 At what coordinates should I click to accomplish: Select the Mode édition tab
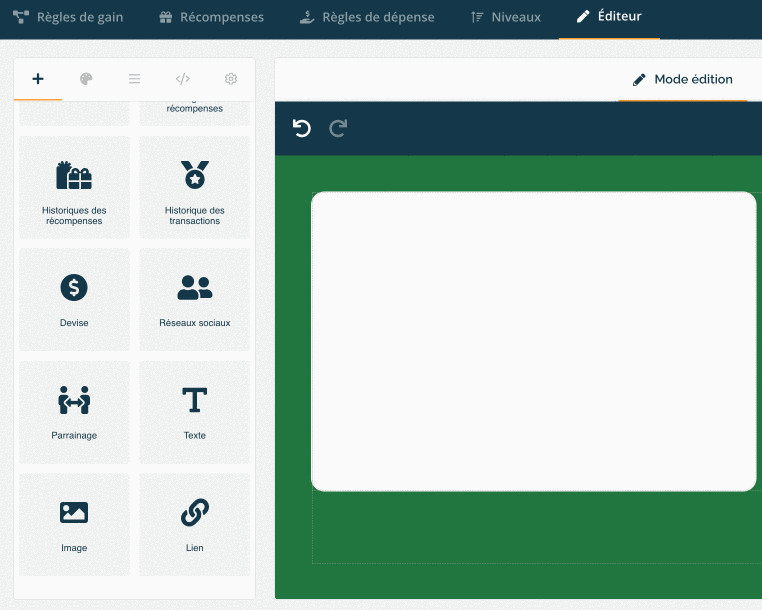click(x=683, y=79)
